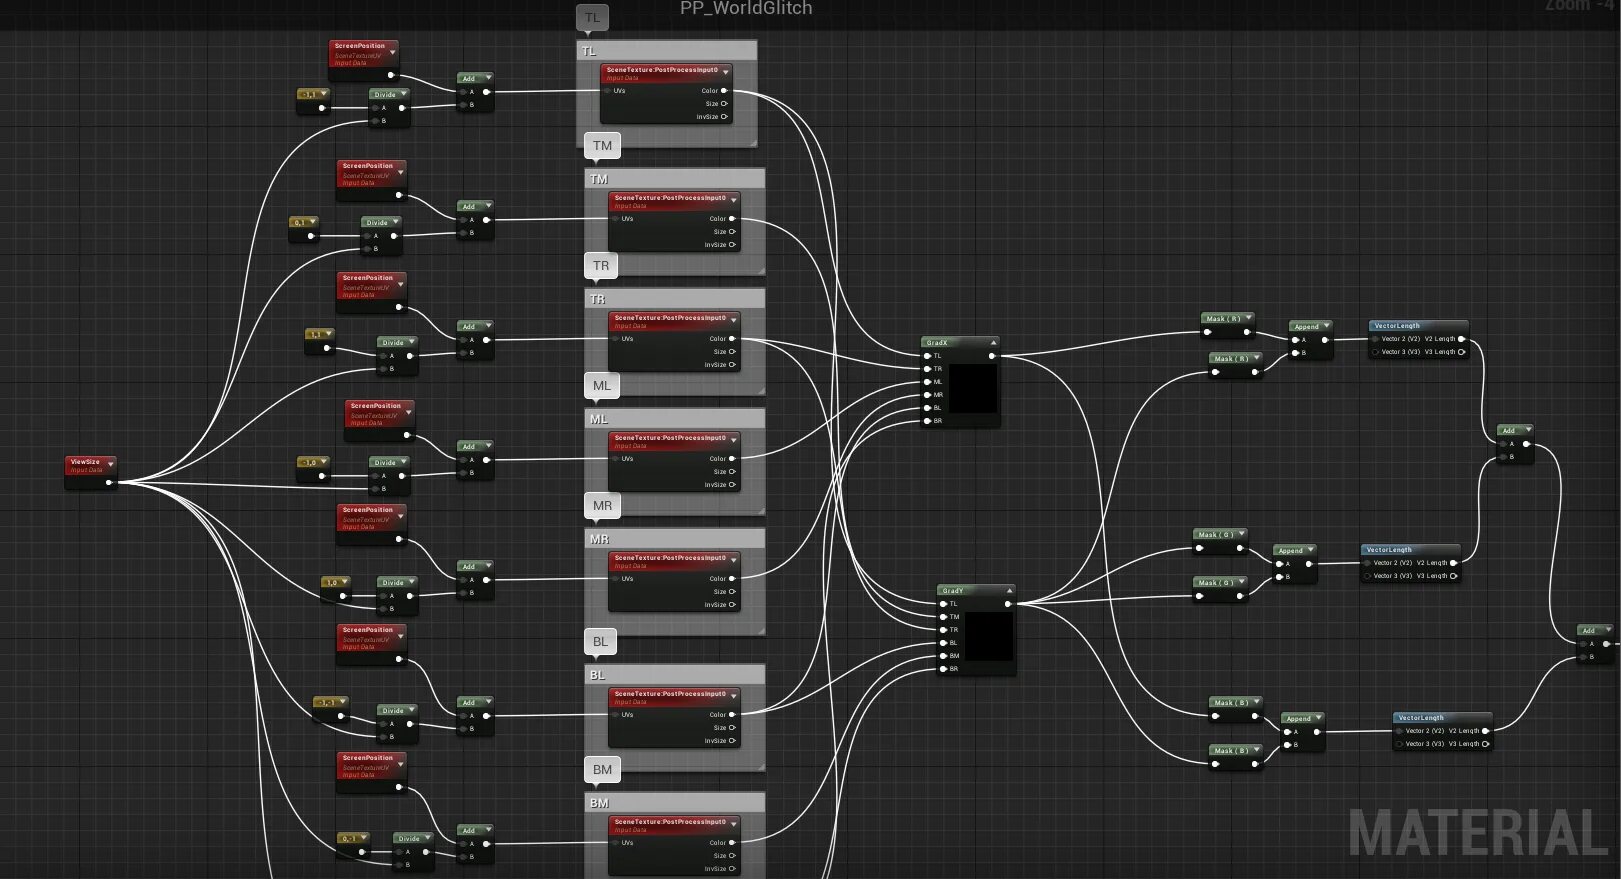
Task: Select the BL comment box title bar
Action: [x=675, y=675]
